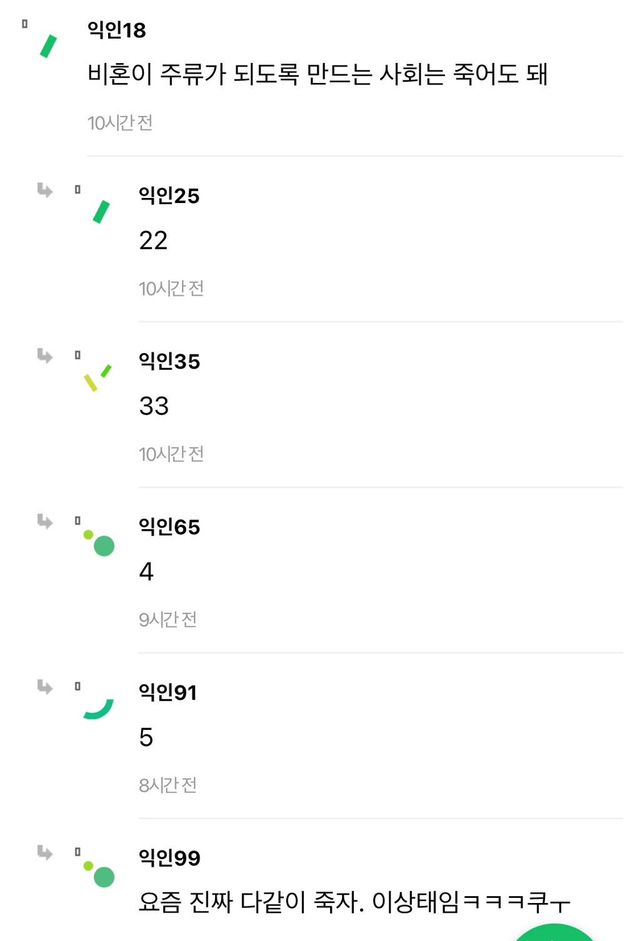
Task: Click 익인18's comment about 비혼
Action: (x=318, y=75)
